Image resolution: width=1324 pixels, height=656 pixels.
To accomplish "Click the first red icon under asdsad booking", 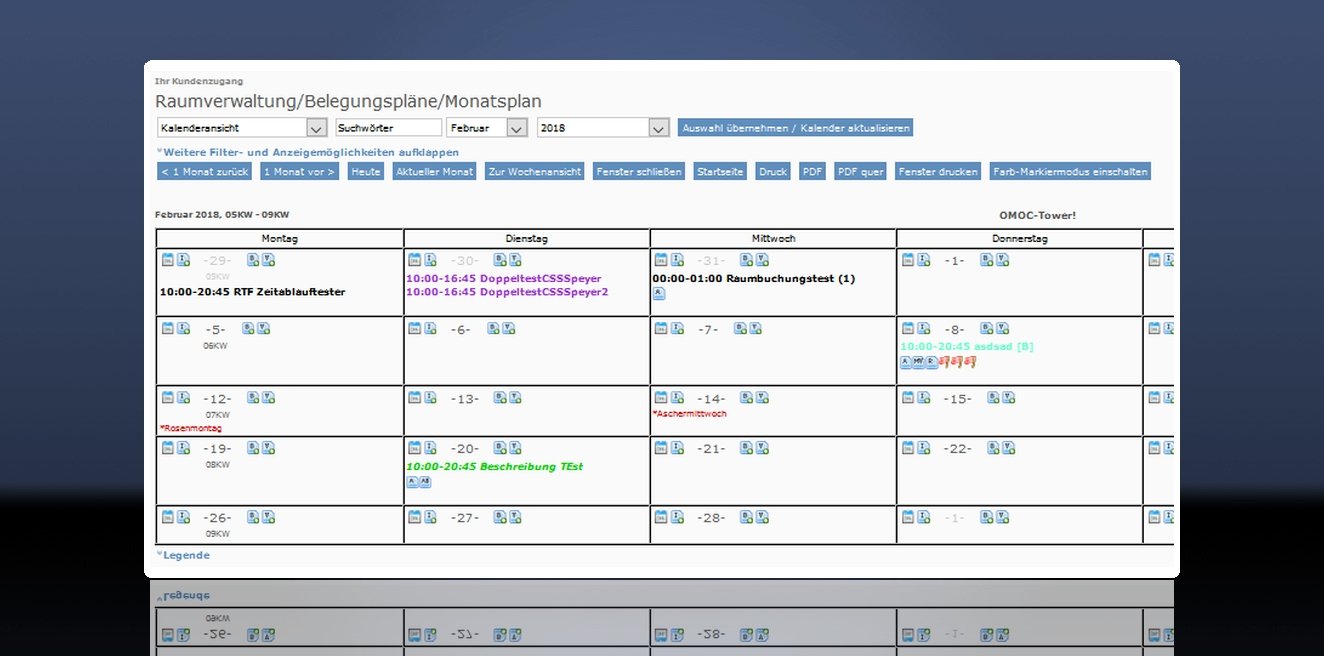I will [x=944, y=362].
